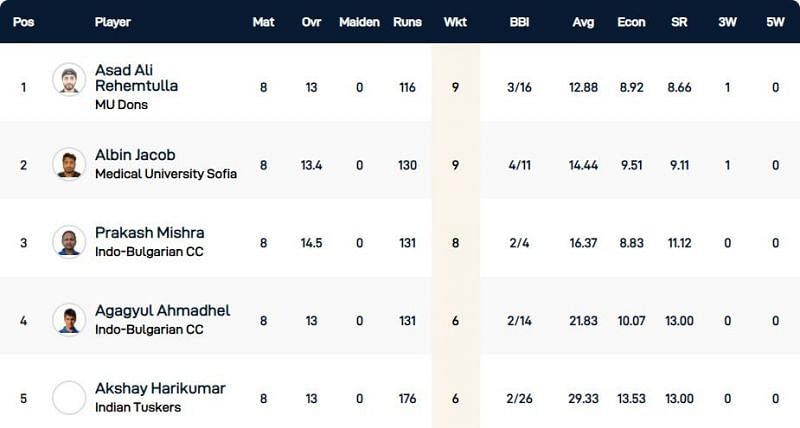
Task: Click the Avg column header
Action: click(x=582, y=22)
